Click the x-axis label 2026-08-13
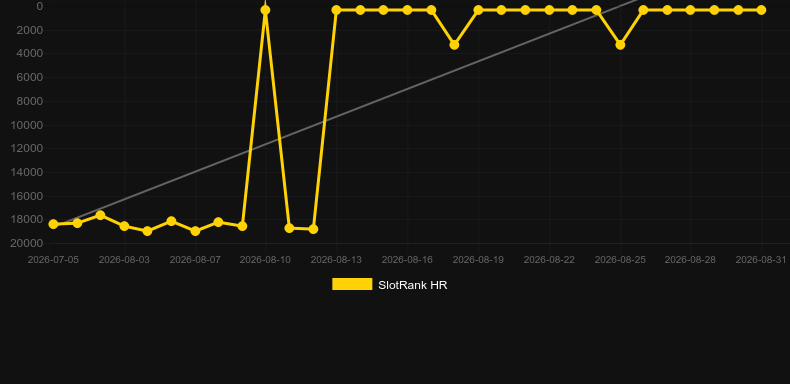This screenshot has height=384, width=790. click(x=337, y=260)
